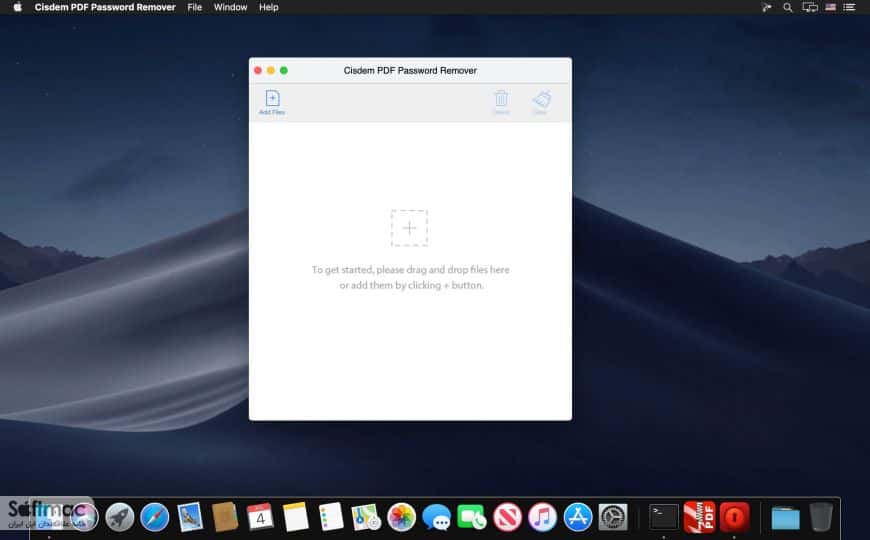Launch Safari from the Dock
This screenshot has height=540, width=870.
click(x=155, y=517)
